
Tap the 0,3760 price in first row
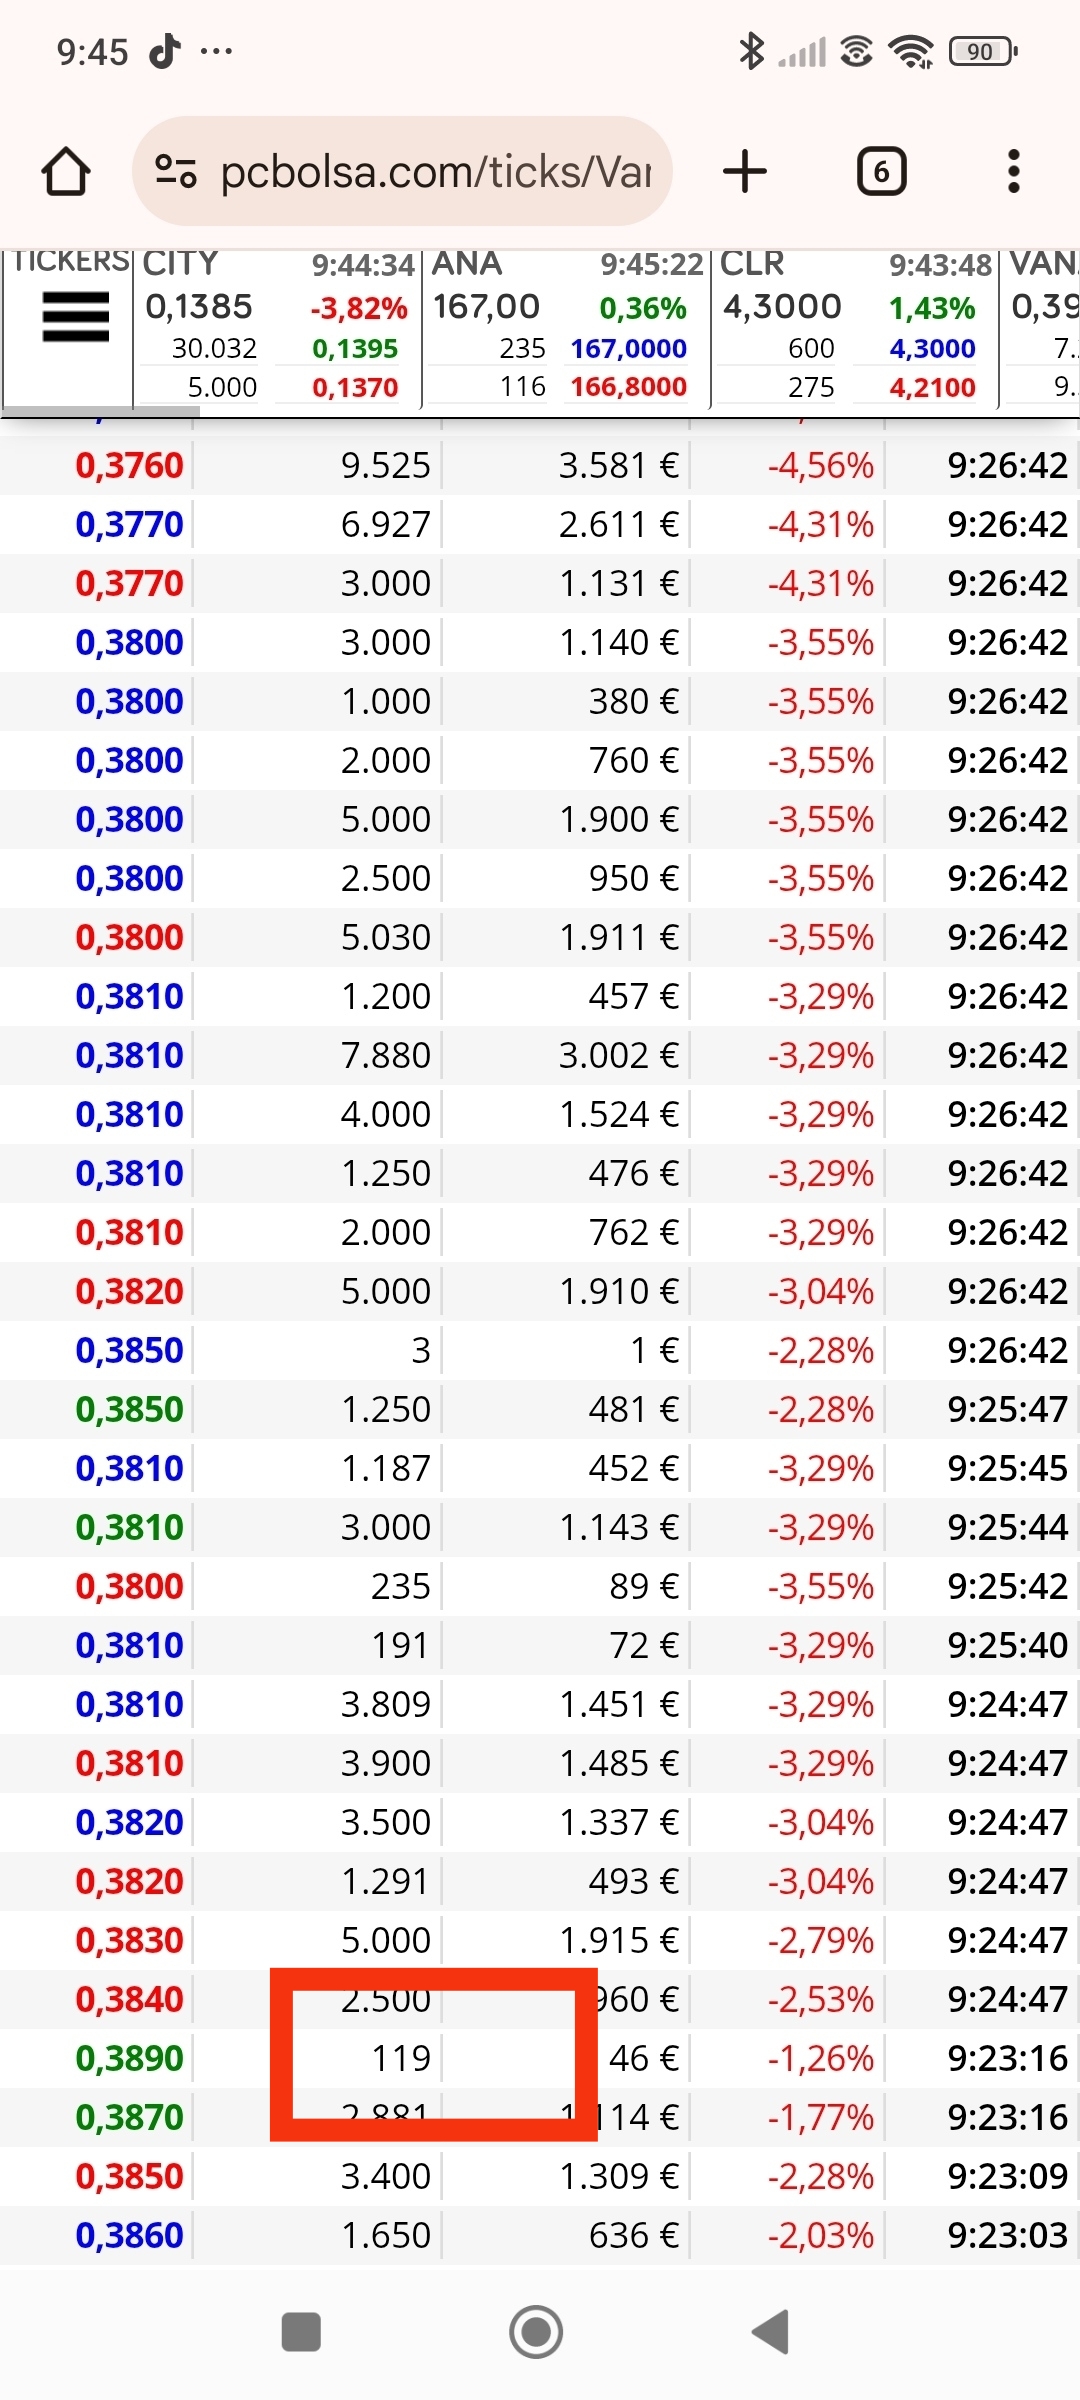[129, 465]
